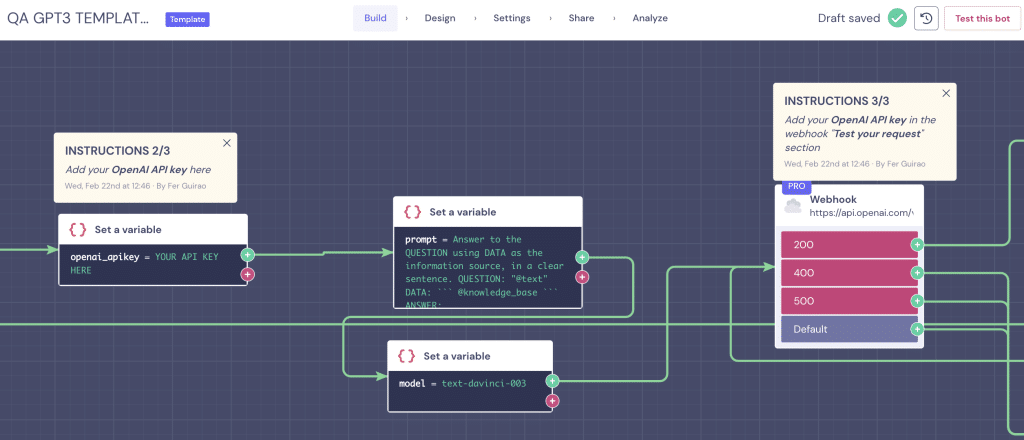
Task: Close the INSTRUCTIONS 2/3 note
Action: click(x=227, y=143)
